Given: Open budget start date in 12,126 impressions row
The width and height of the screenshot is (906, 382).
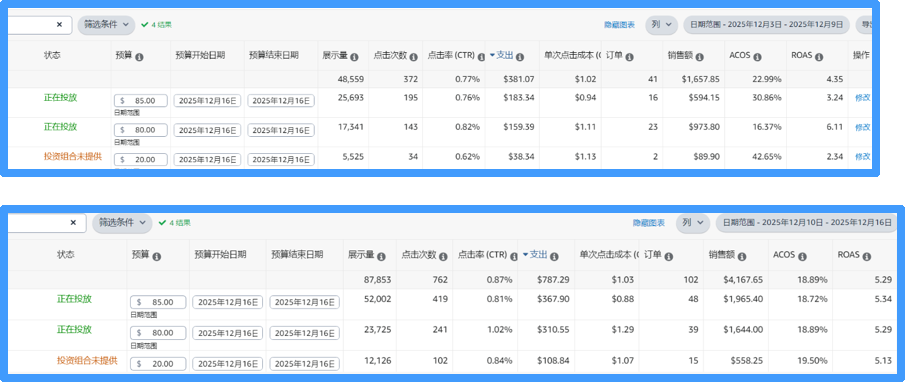Looking at the screenshot, I should tap(228, 364).
